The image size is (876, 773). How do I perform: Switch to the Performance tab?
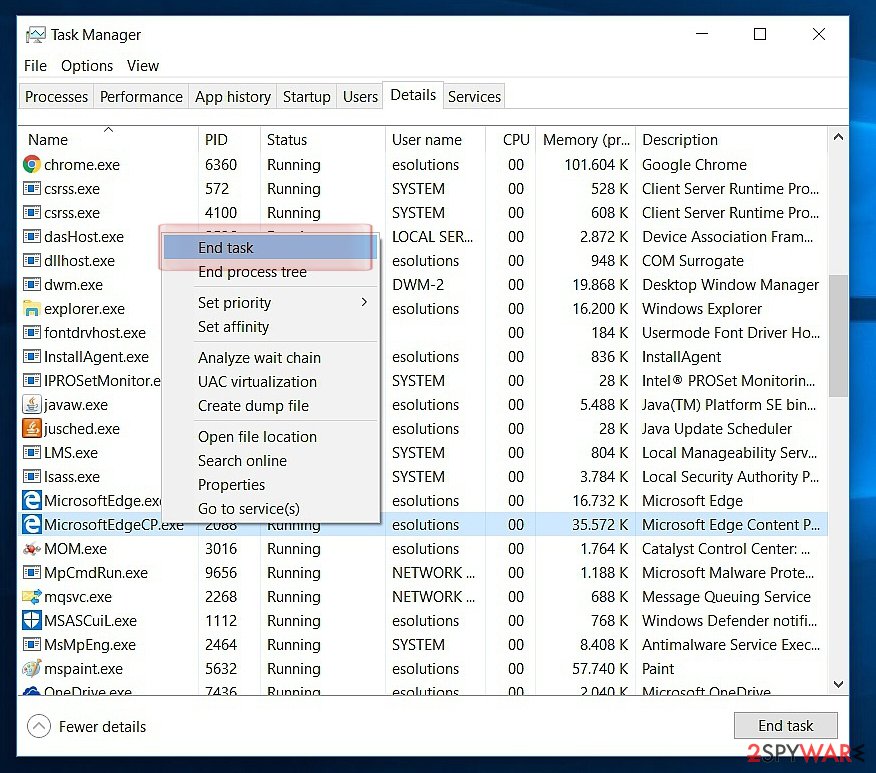(x=141, y=97)
